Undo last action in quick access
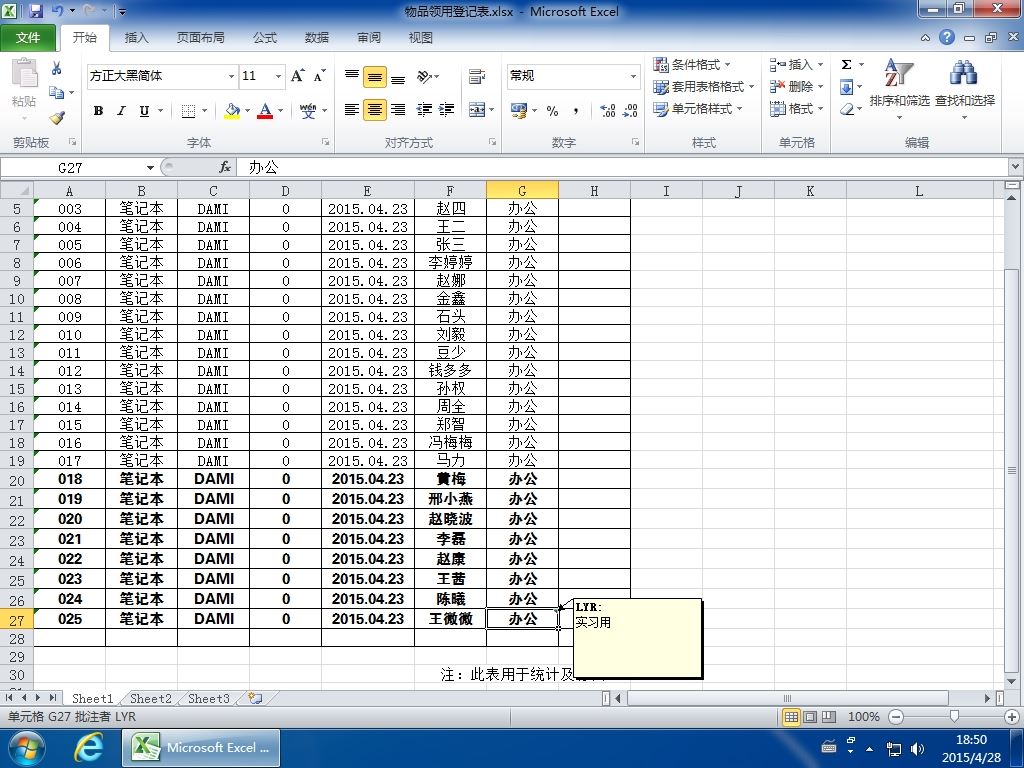Screen dimensions: 1024x768 (x=57, y=11)
